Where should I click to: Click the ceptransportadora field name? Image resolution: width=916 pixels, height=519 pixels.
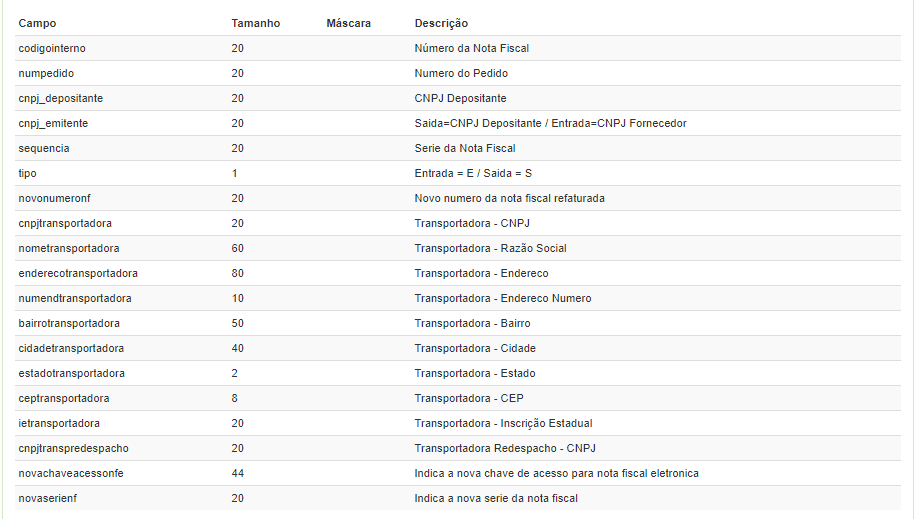click(x=64, y=398)
